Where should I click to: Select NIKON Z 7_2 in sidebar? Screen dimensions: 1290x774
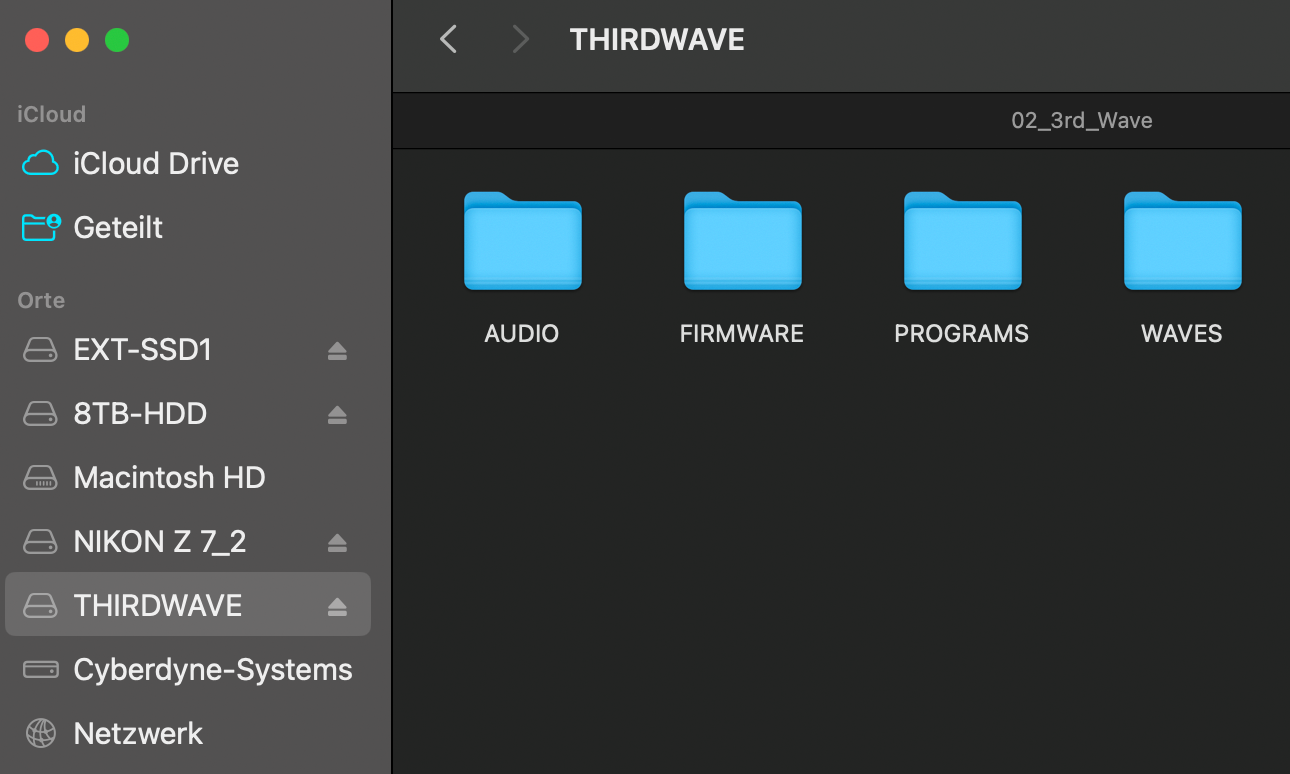(188, 542)
